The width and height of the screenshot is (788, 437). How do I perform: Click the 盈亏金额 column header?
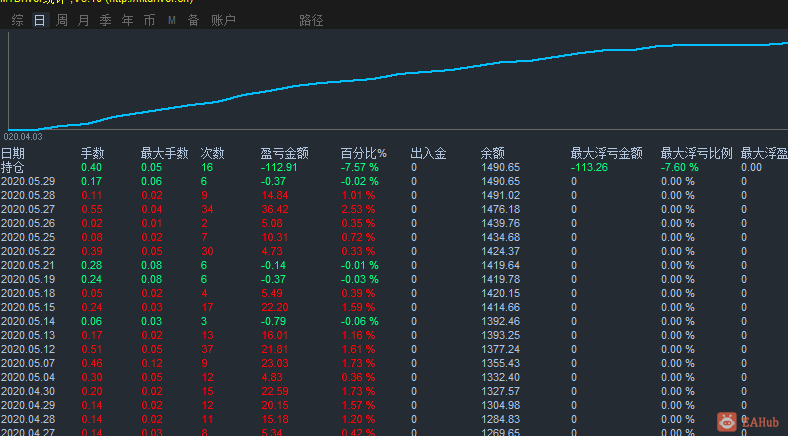[x=284, y=153]
